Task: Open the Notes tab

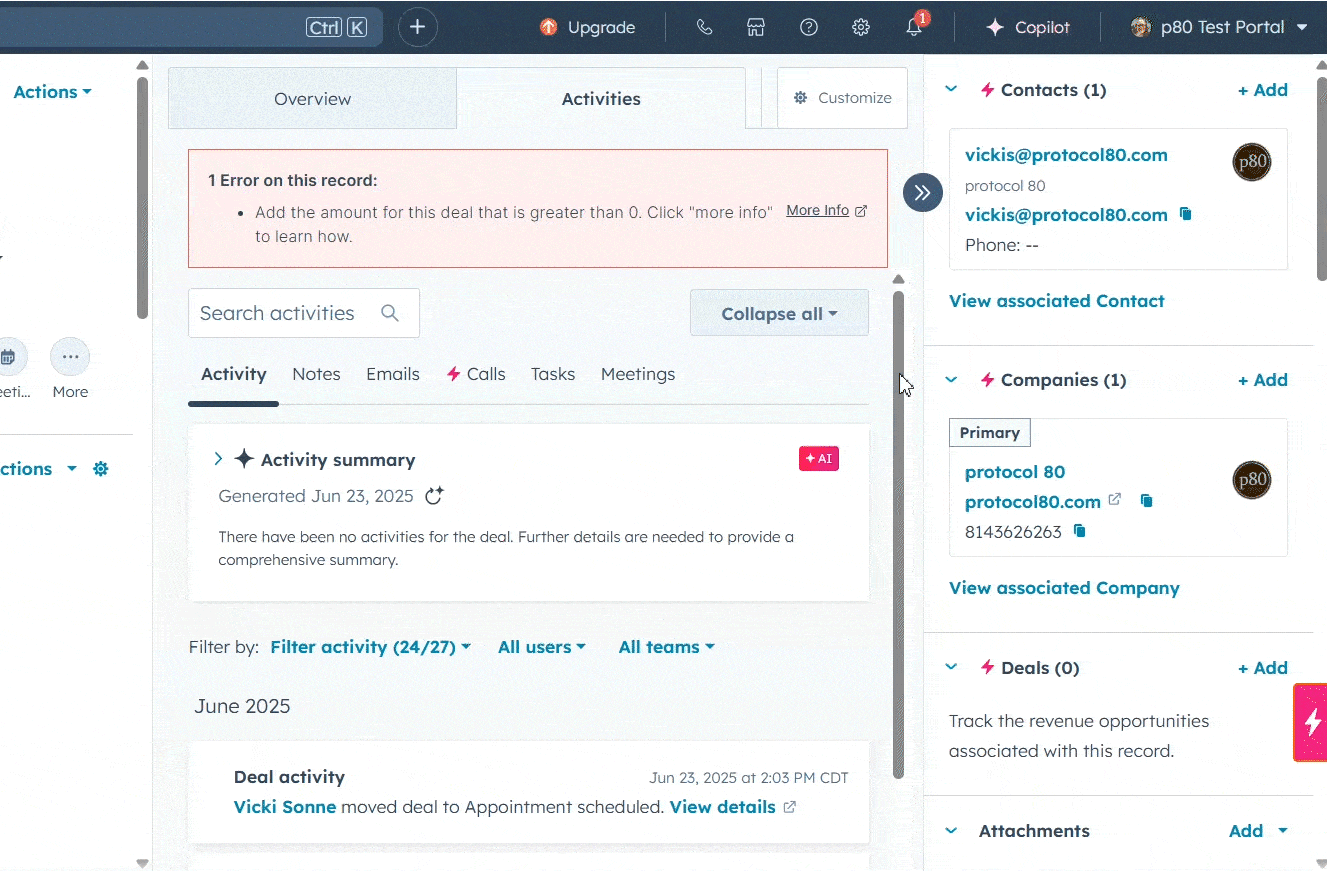Action: coord(316,373)
